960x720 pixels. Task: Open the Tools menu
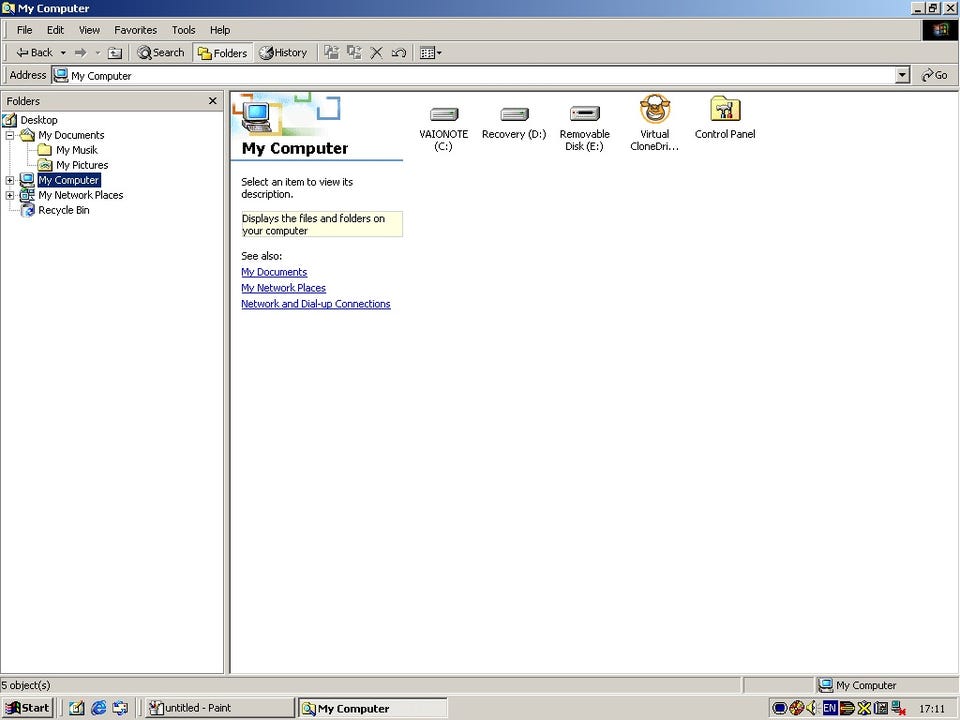pos(183,30)
